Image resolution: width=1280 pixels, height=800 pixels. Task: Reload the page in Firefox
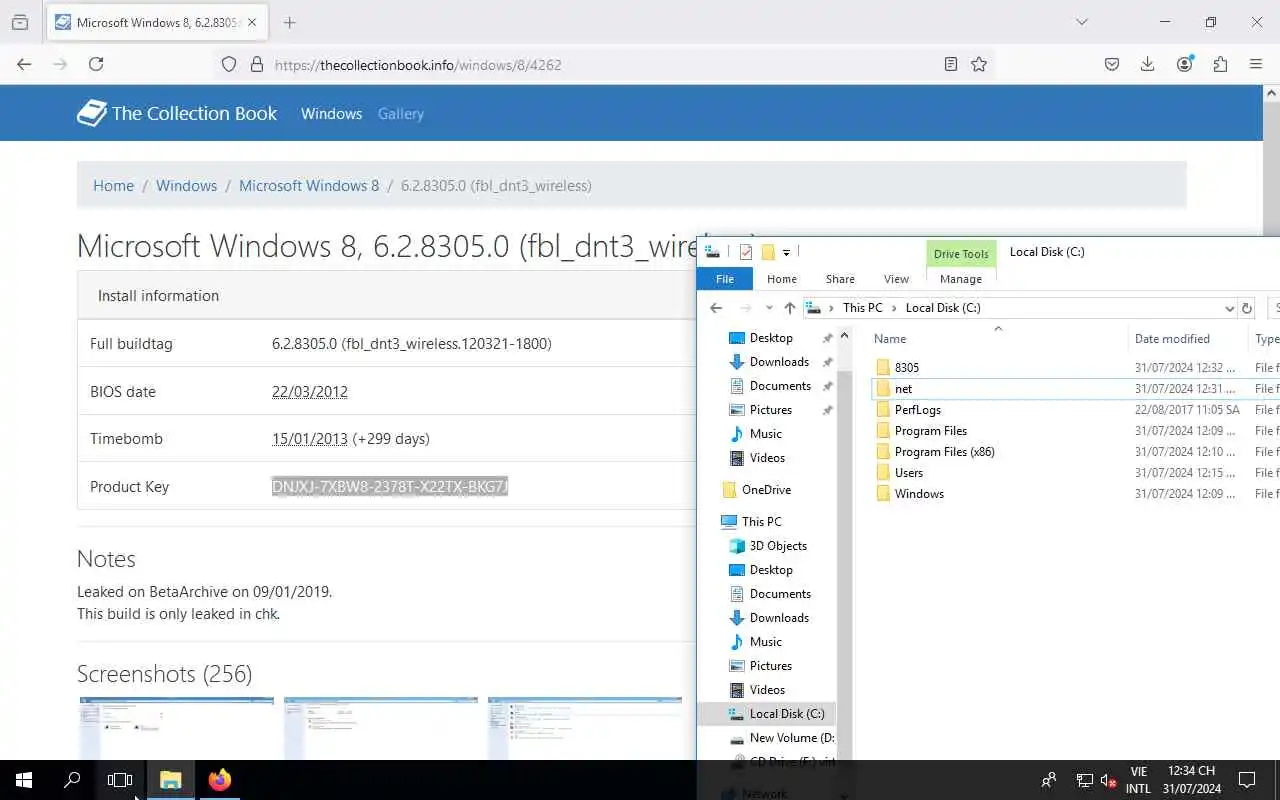(96, 64)
